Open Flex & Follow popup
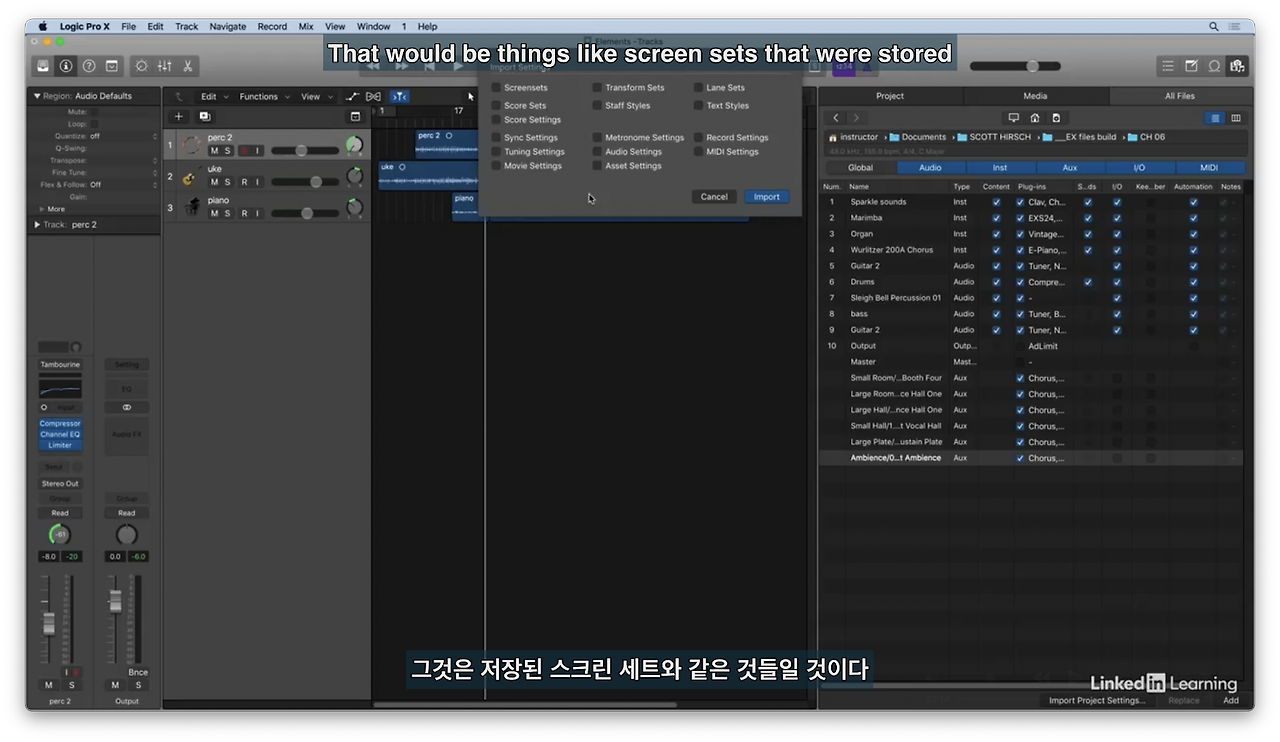The height and width of the screenshot is (742, 1280). coord(123,185)
